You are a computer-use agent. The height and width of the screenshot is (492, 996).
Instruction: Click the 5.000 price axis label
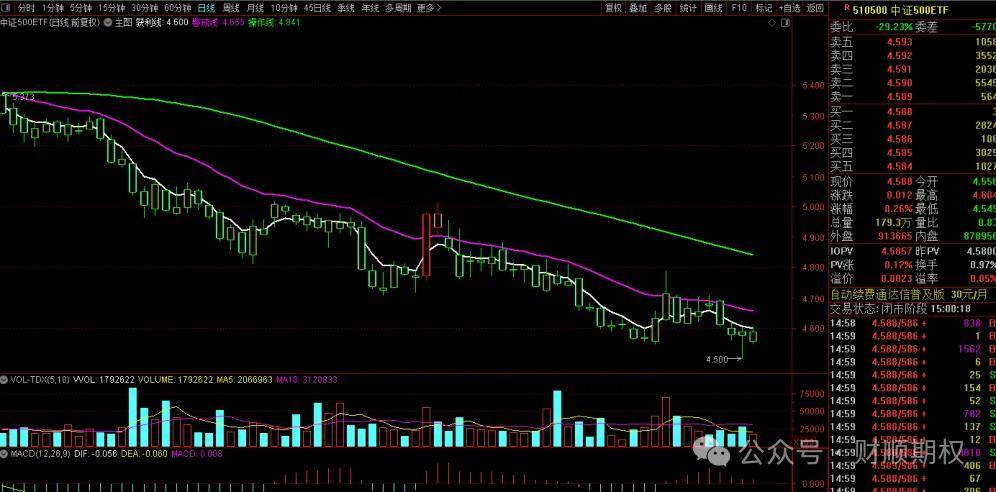tap(814, 206)
